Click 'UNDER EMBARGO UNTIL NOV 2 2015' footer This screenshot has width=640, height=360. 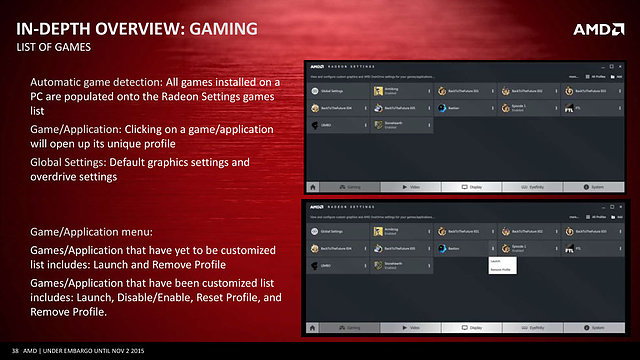93,351
